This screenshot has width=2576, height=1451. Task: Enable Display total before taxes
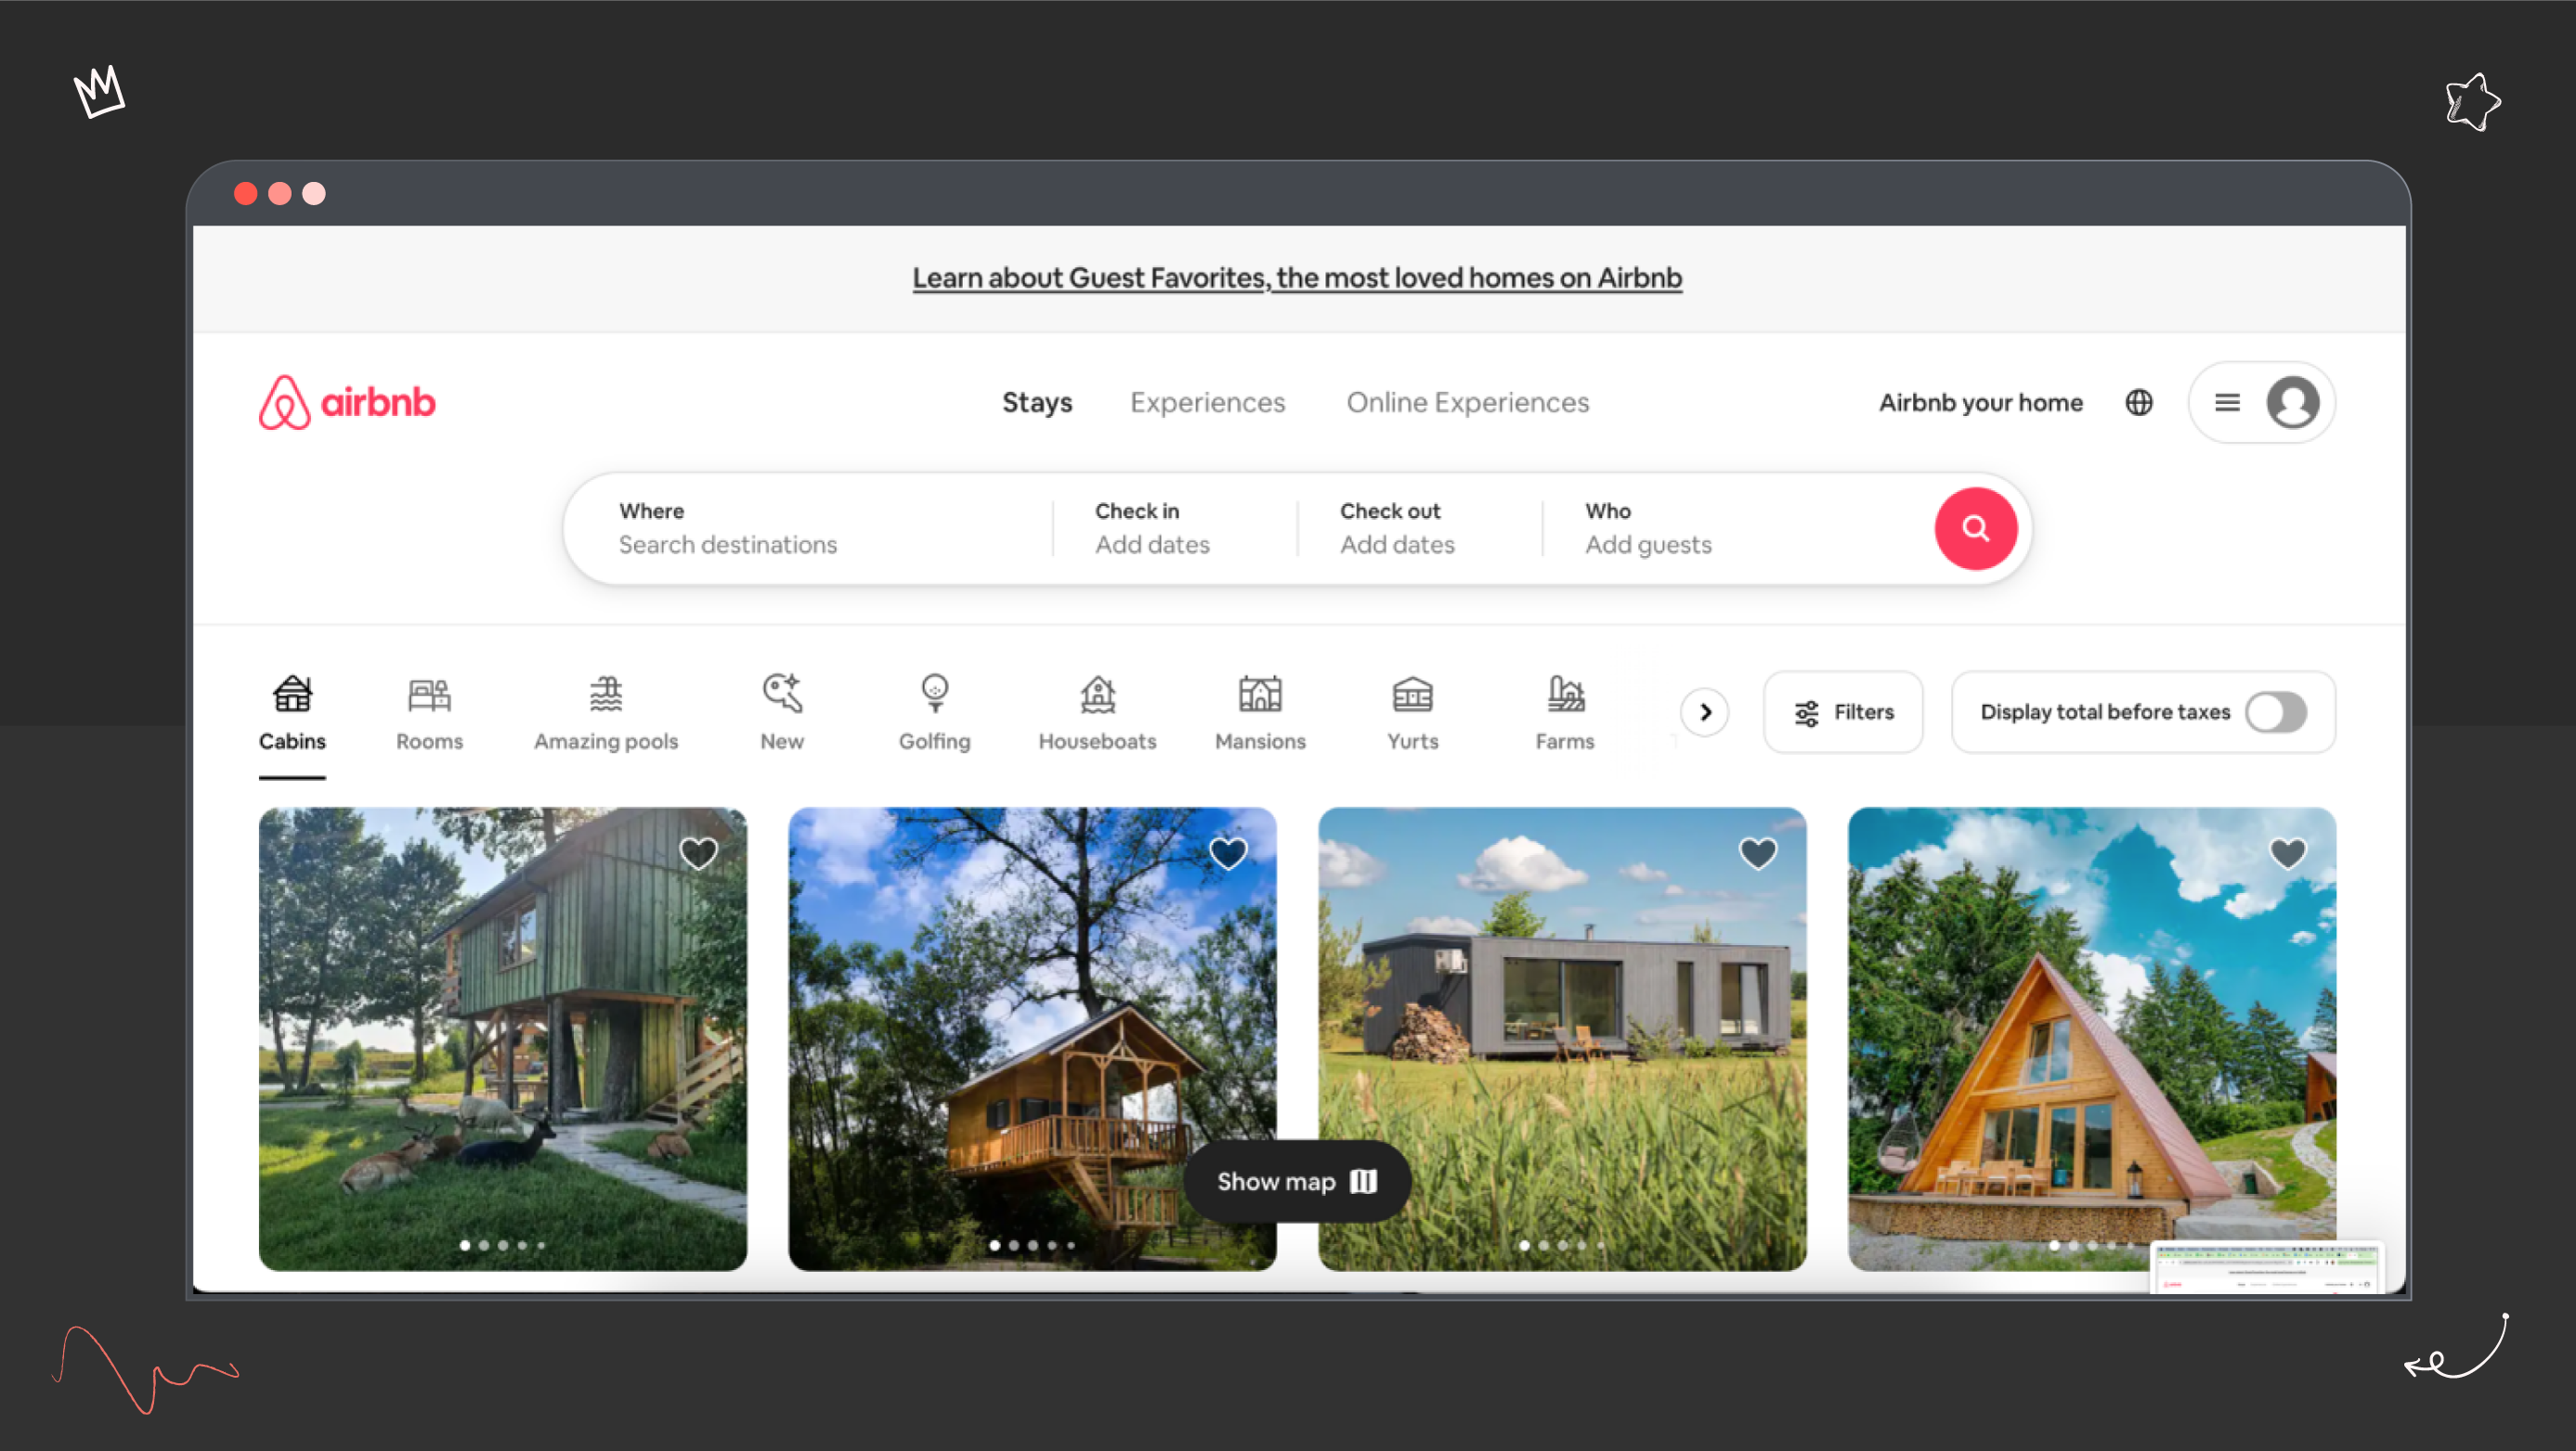pos(2276,712)
